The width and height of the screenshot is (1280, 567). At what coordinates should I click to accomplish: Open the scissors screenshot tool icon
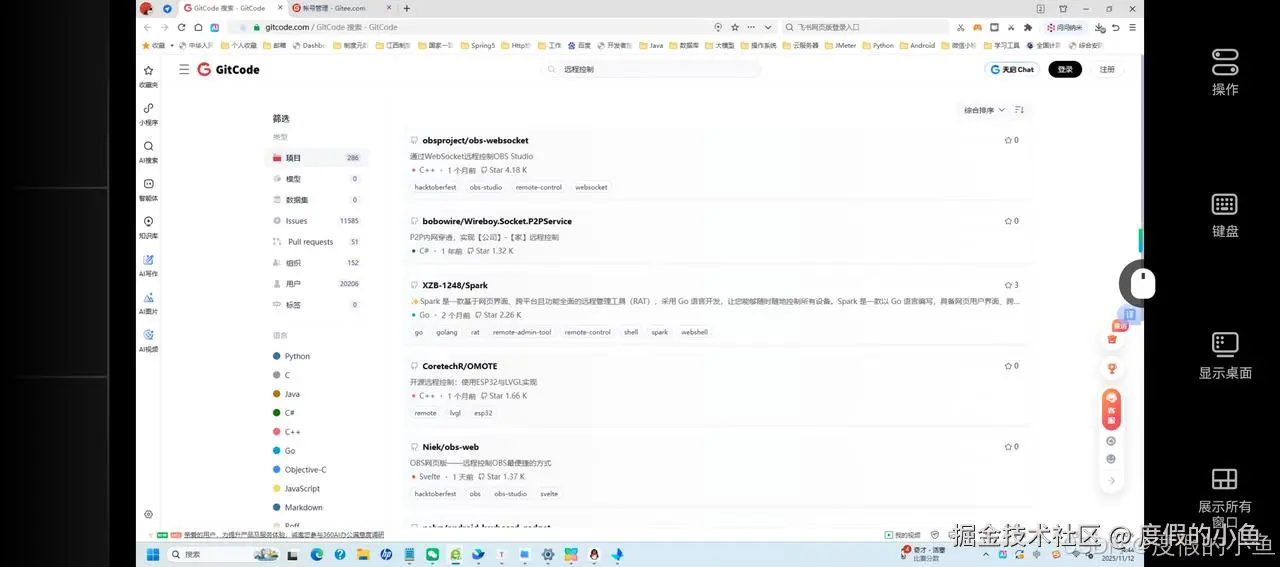[x=961, y=27]
